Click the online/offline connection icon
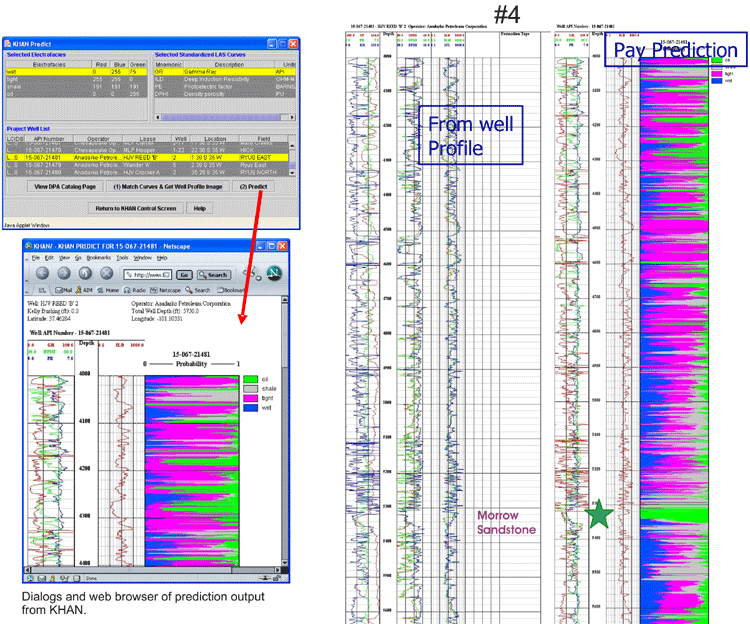The width and height of the screenshot is (750, 624). pos(265,579)
